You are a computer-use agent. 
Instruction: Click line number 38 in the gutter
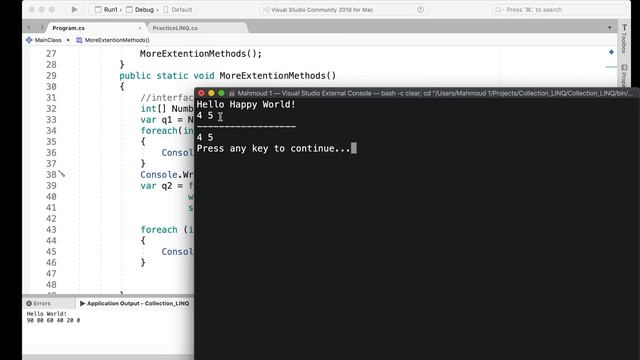point(51,175)
